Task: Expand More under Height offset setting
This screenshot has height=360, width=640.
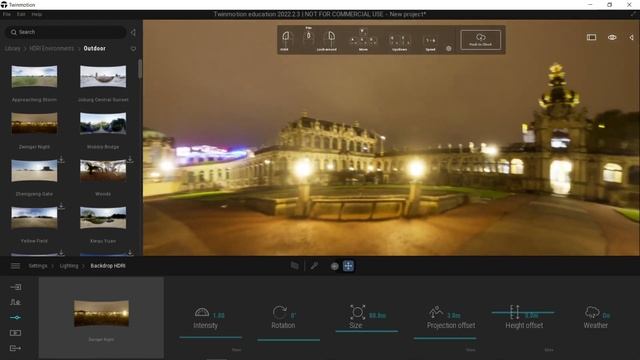Action: [549, 350]
